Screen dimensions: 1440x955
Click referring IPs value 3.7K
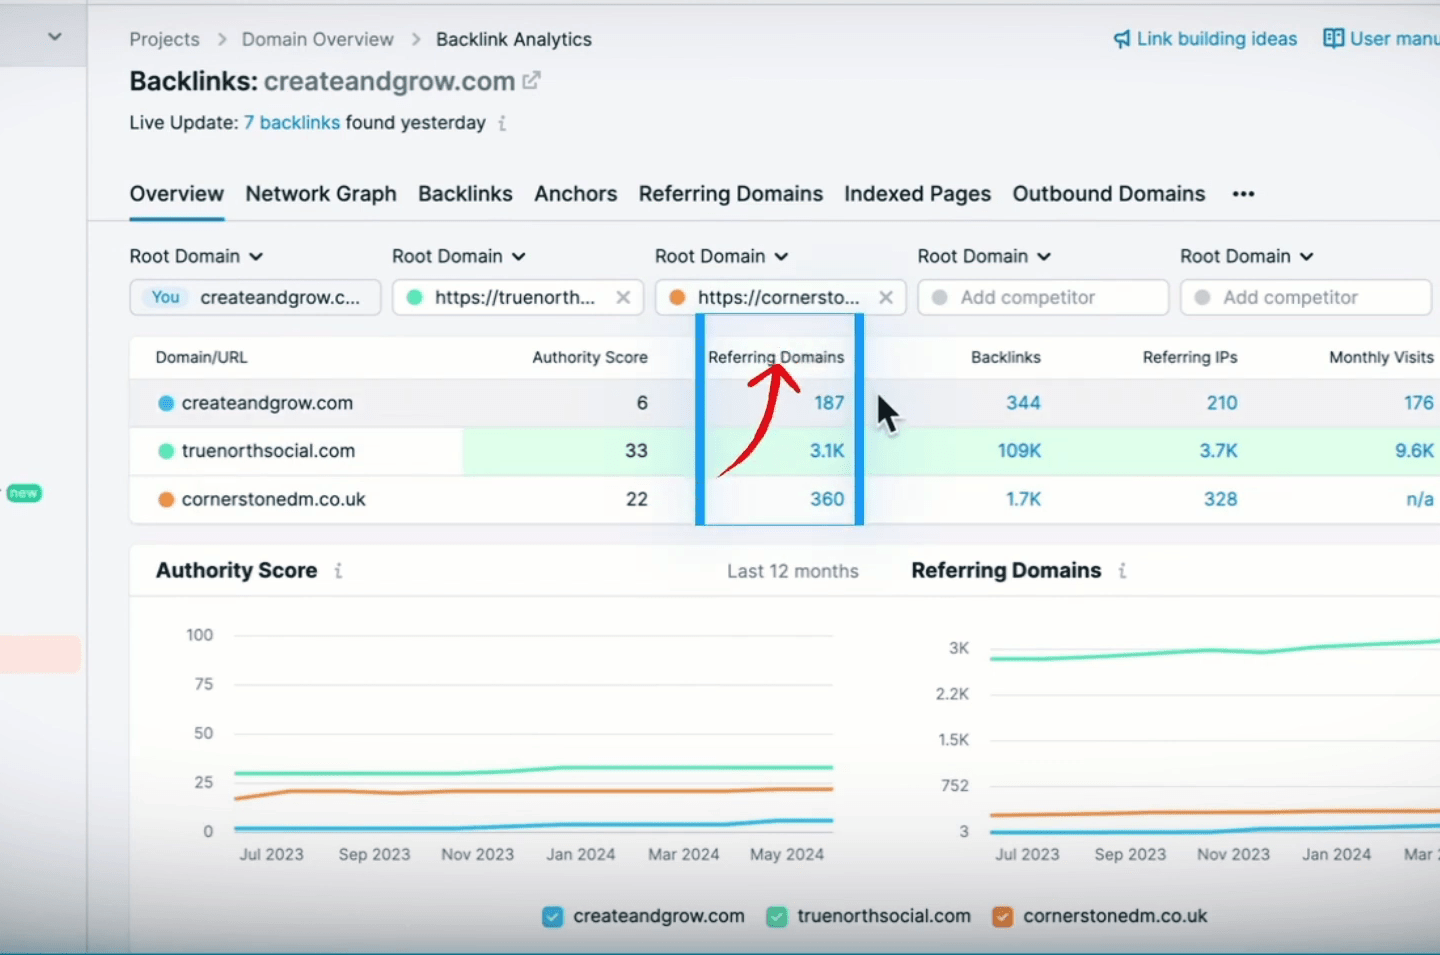tap(1219, 451)
